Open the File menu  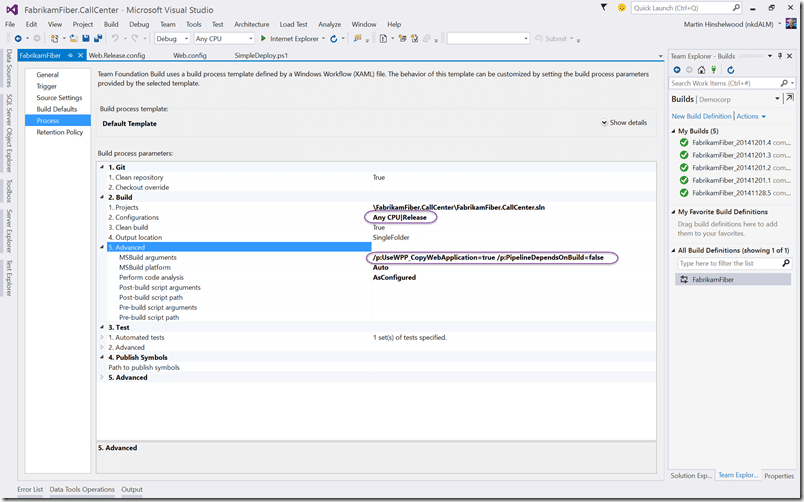[10, 24]
